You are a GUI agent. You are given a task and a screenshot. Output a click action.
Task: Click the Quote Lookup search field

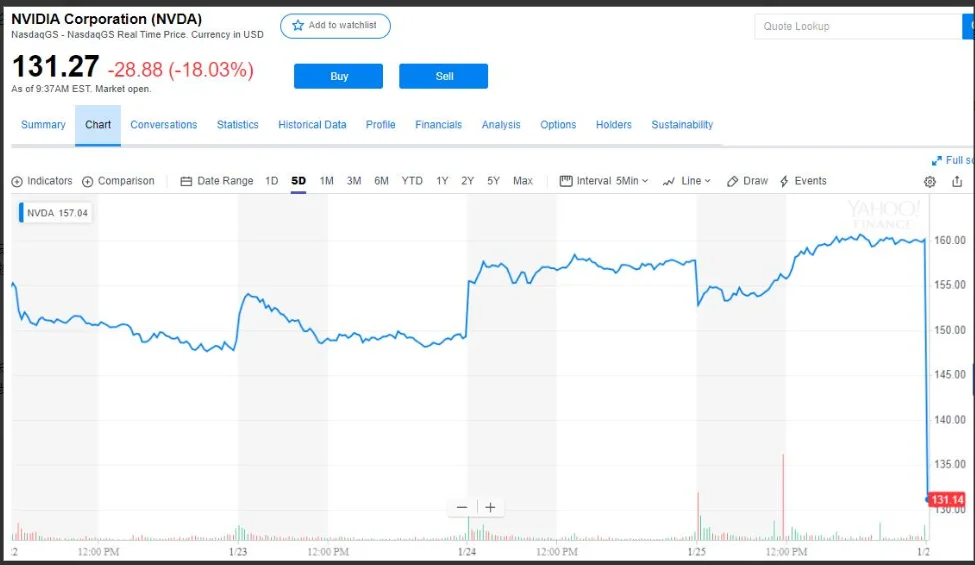pyautogui.click(x=858, y=26)
